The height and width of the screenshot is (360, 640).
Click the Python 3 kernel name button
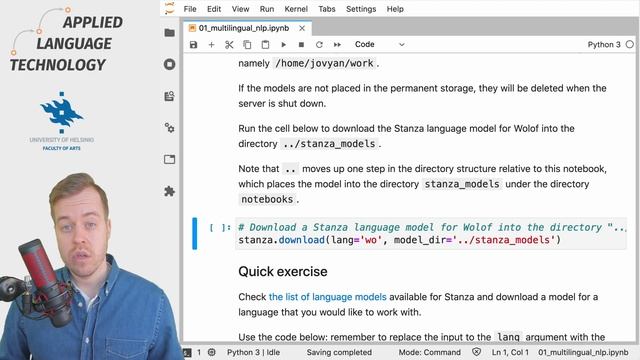pos(604,44)
